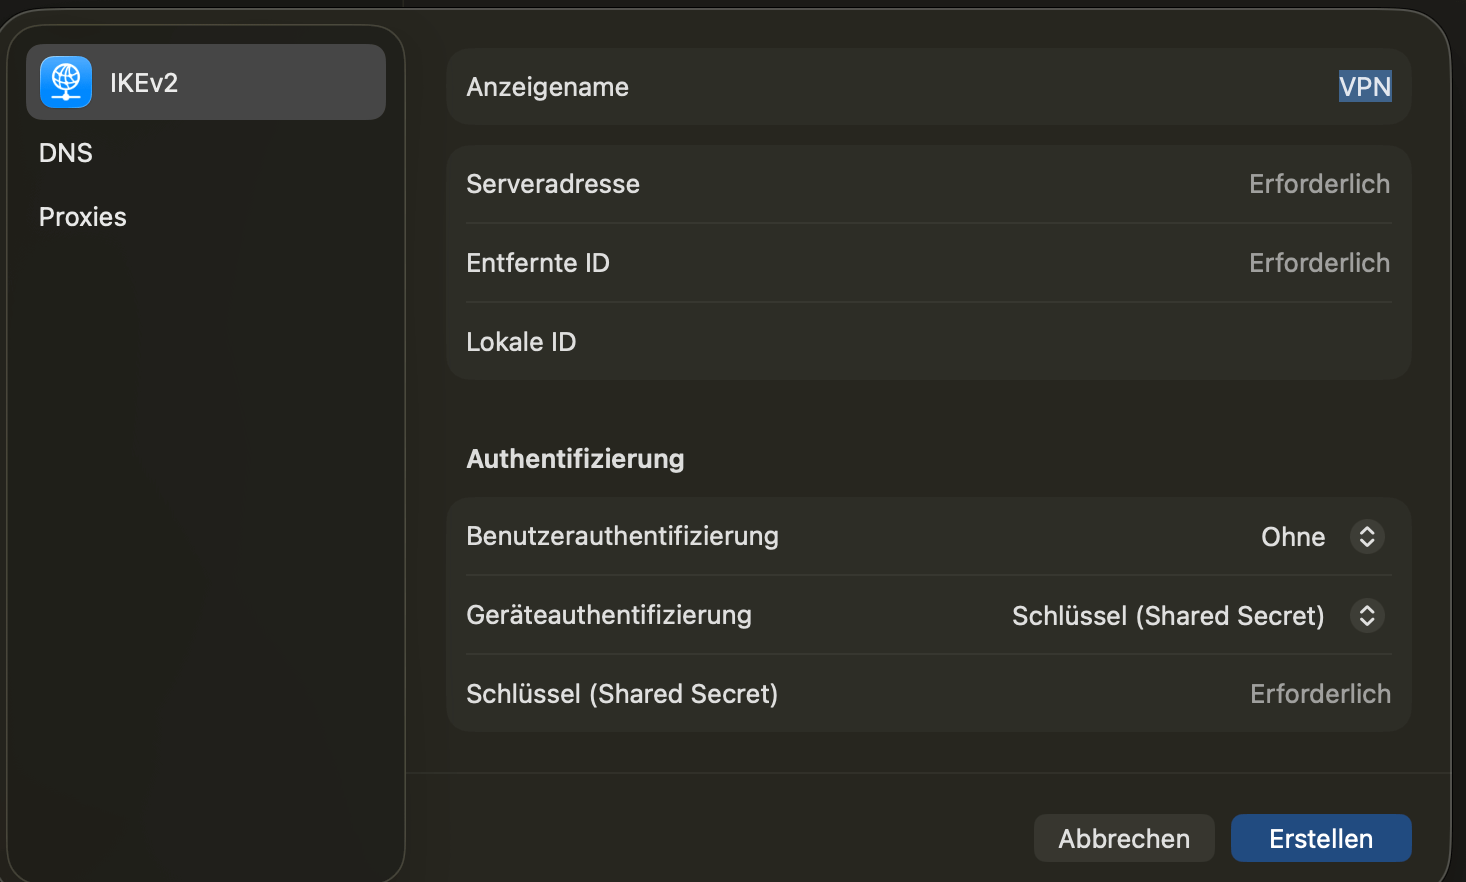This screenshot has height=882, width=1466.
Task: Click the Geräteauthentifizierung up-down chevron icon
Action: coord(1367,616)
